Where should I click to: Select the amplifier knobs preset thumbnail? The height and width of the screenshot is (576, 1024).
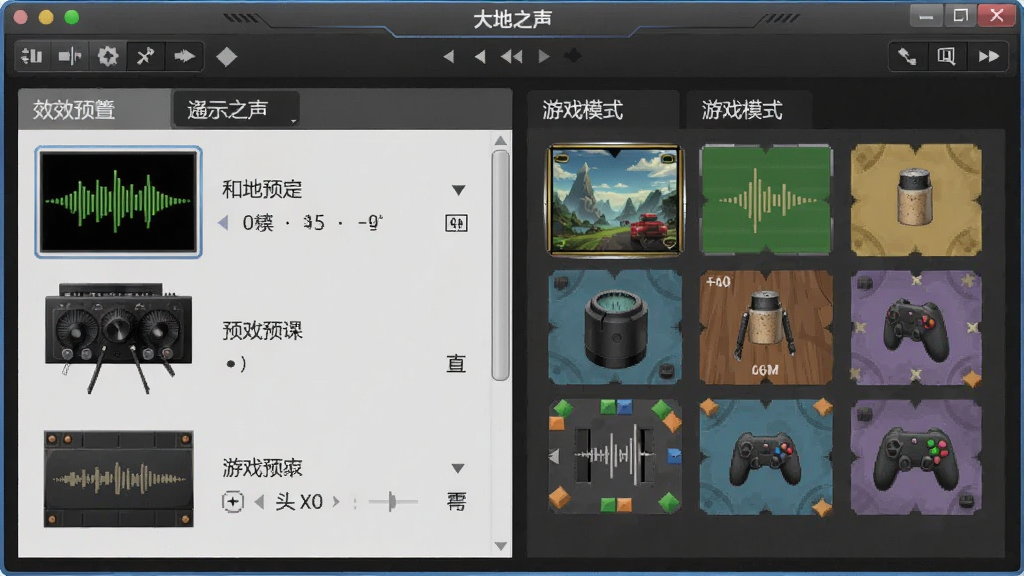click(x=118, y=338)
